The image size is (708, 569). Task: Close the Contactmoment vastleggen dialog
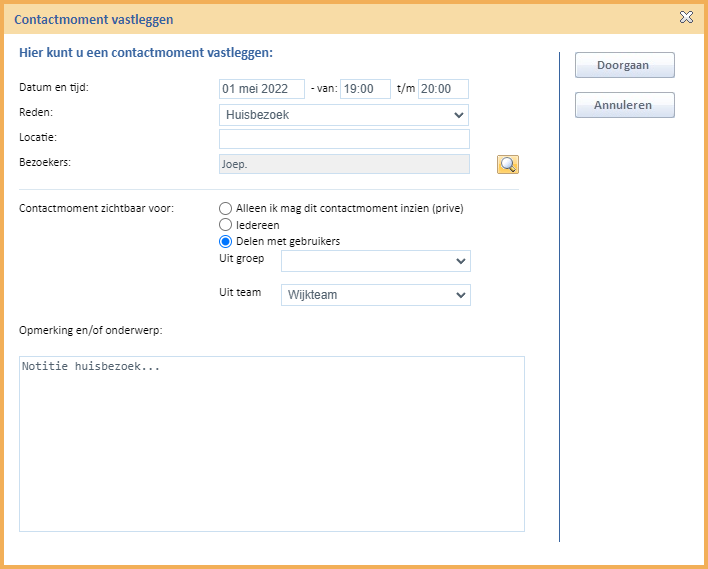686,18
